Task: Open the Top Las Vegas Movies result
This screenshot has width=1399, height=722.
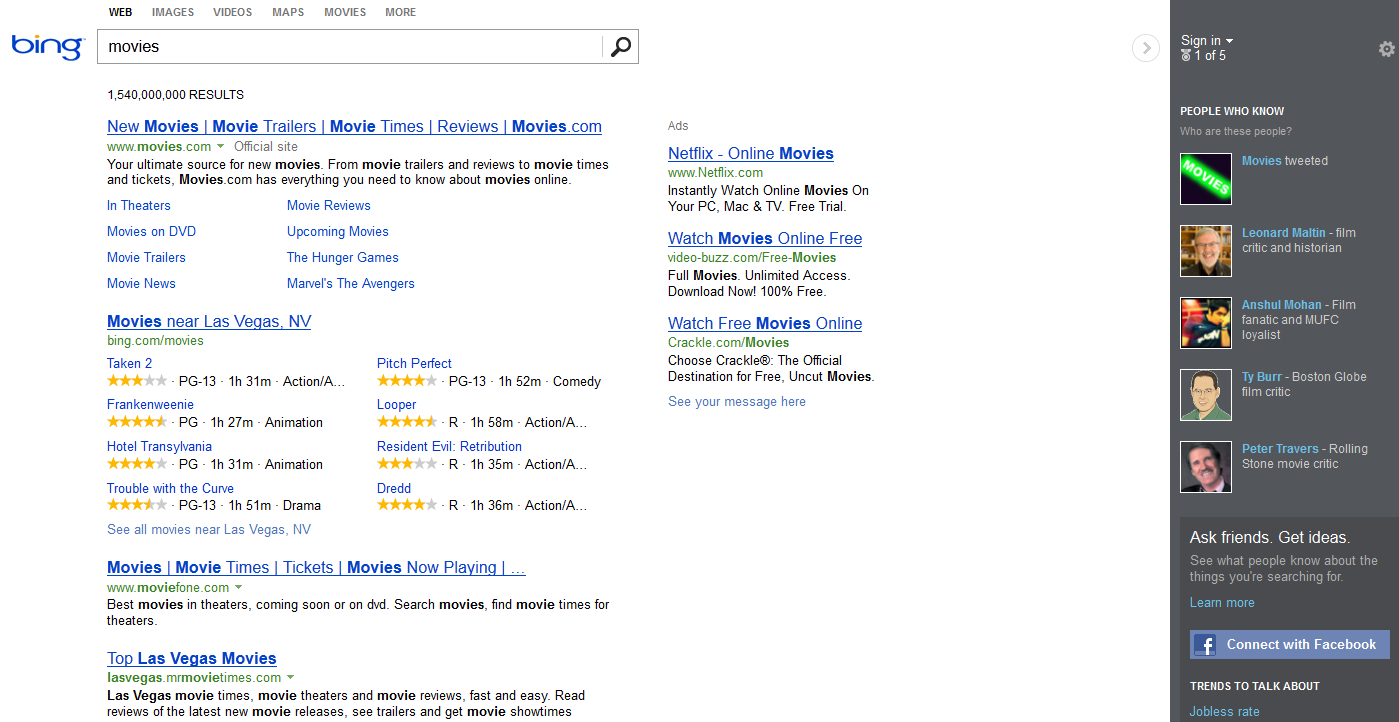Action: 192,659
